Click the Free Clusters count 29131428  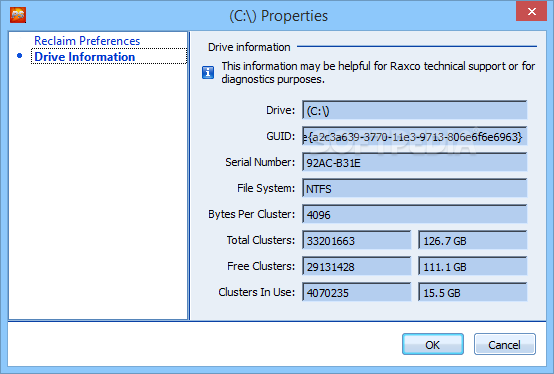(356, 266)
